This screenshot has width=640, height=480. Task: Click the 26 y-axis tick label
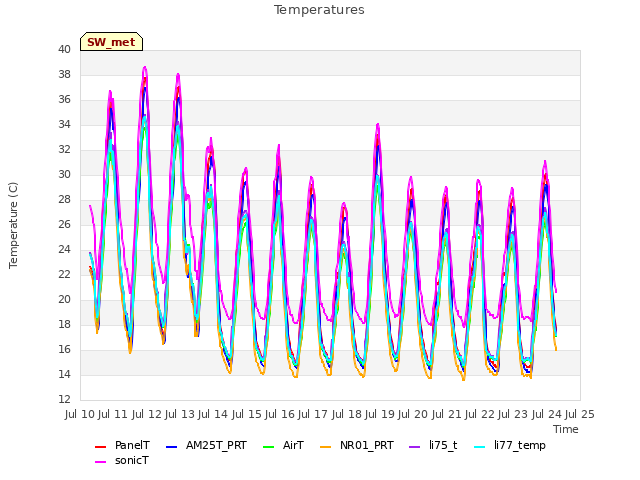point(64,224)
